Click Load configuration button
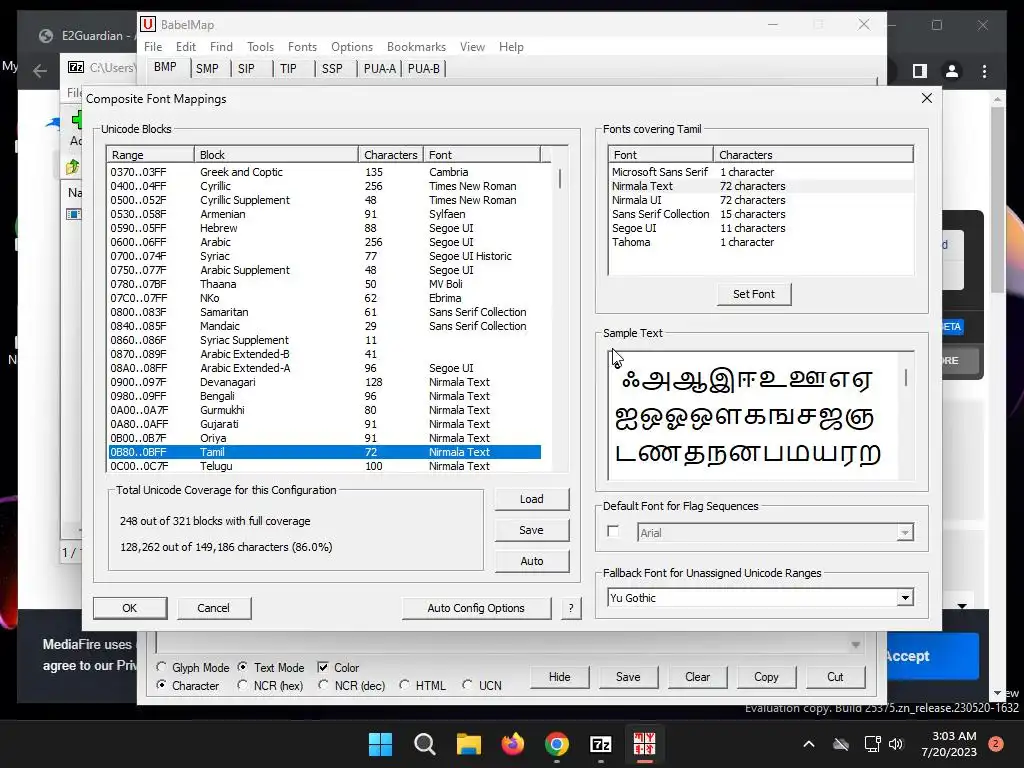The height and width of the screenshot is (768, 1024). tap(532, 499)
